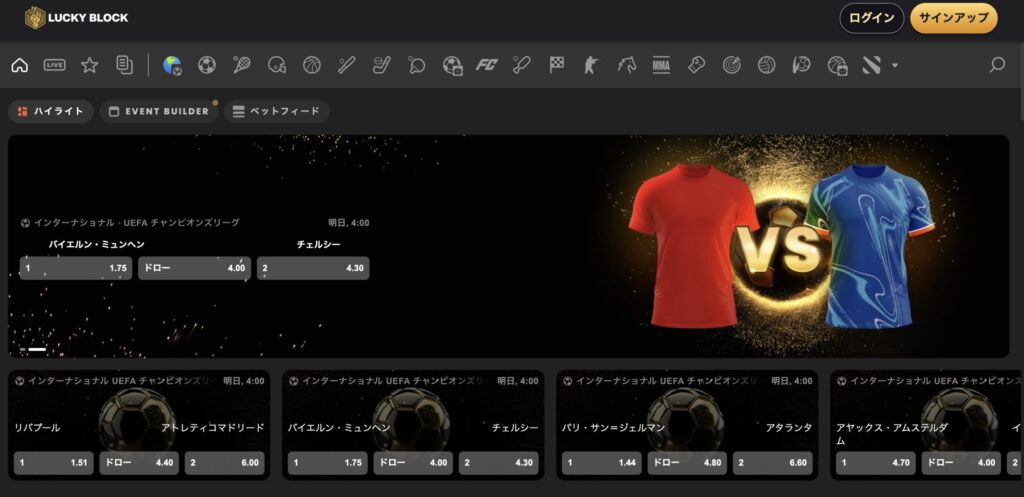
Task: Open the search magnifier
Action: pyautogui.click(x=997, y=65)
